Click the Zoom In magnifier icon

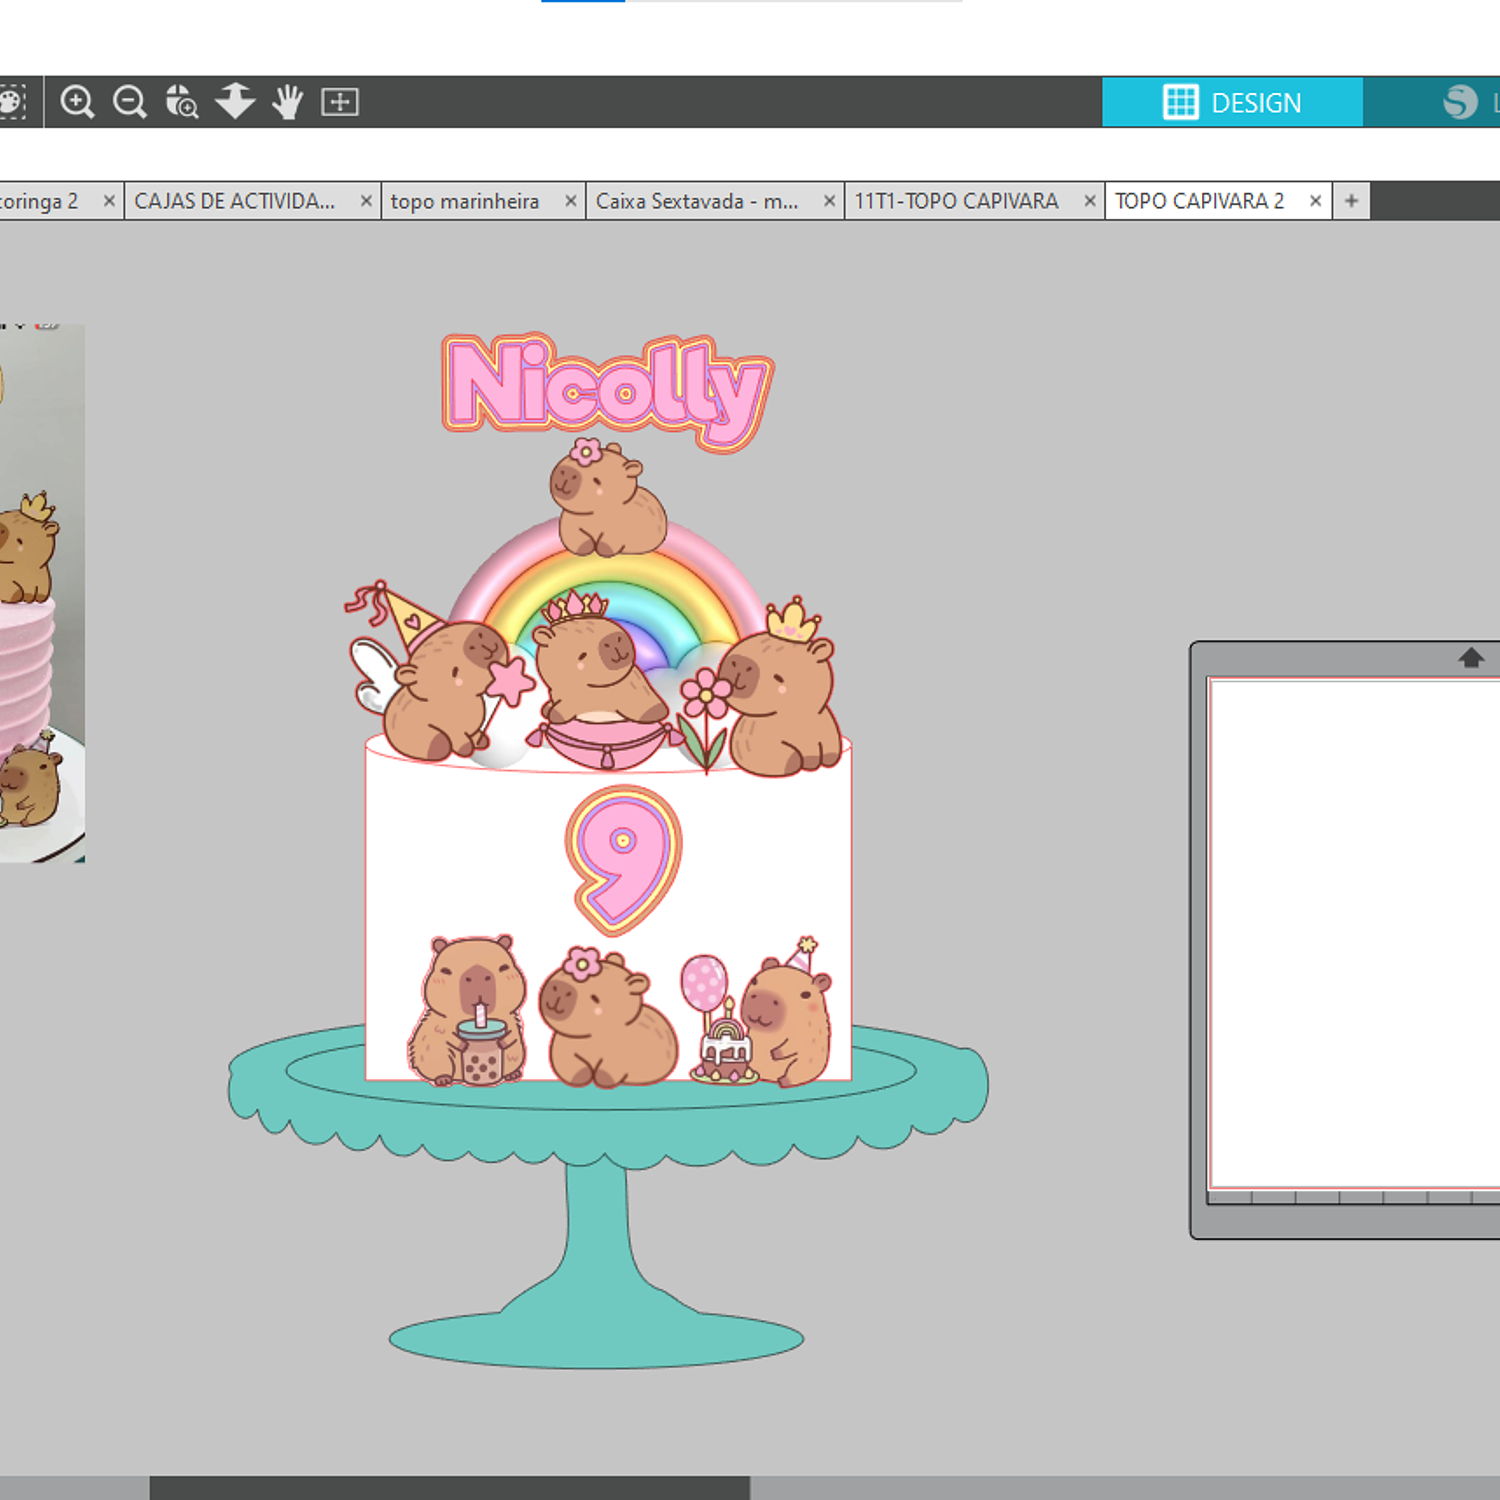(77, 102)
